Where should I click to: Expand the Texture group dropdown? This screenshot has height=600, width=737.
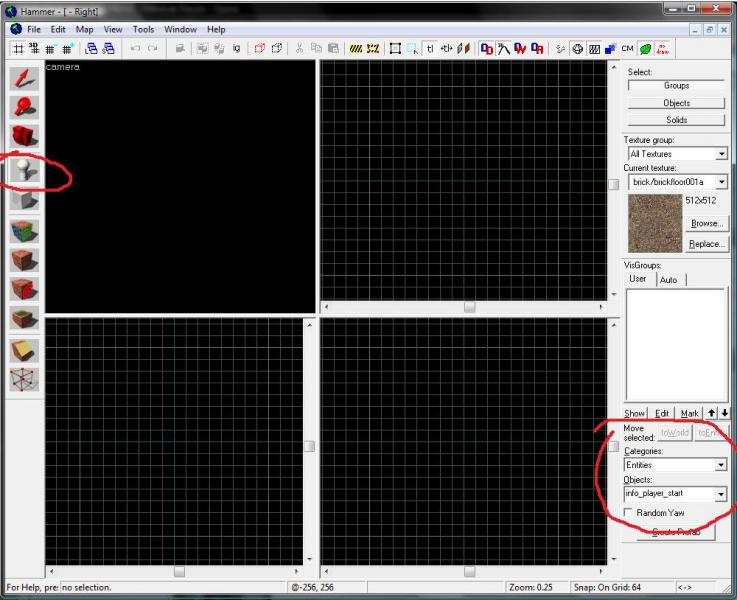pyautogui.click(x=721, y=154)
